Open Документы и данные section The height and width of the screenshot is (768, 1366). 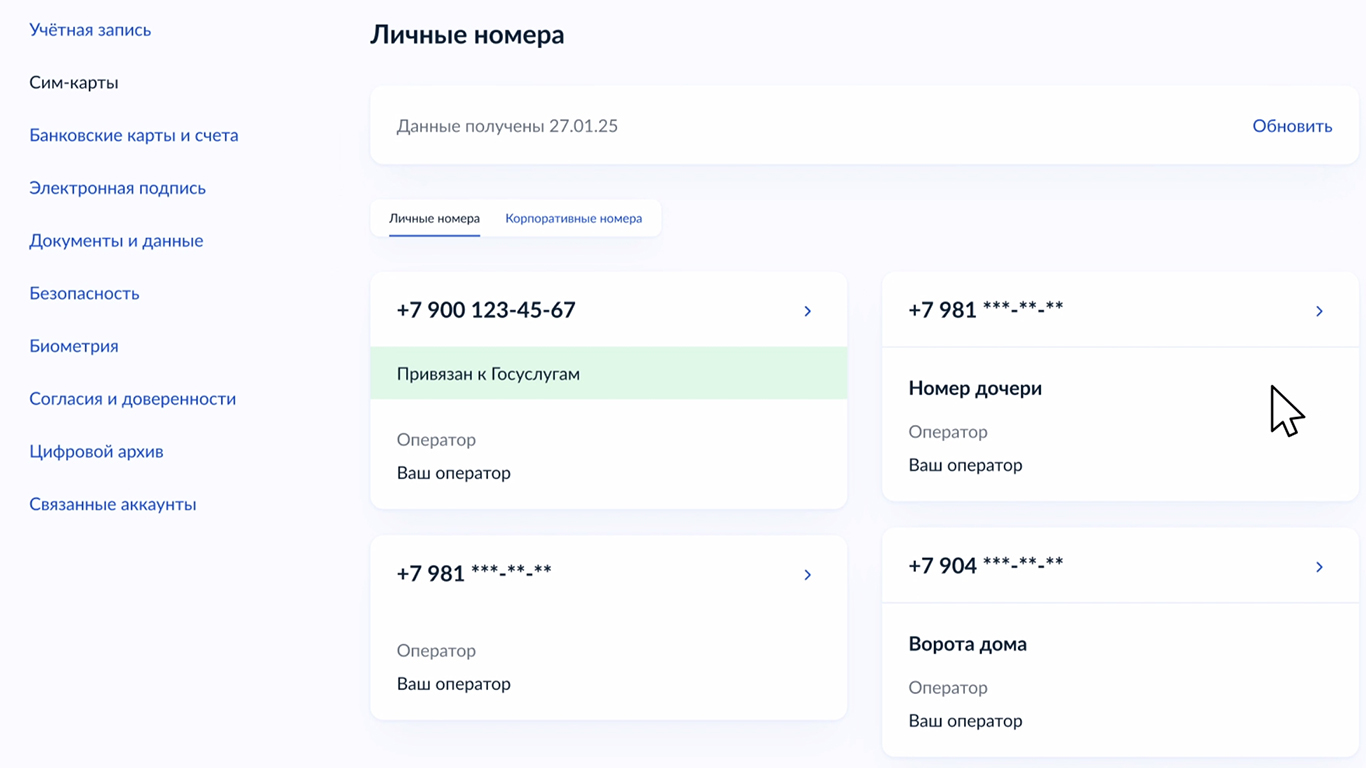click(x=116, y=241)
